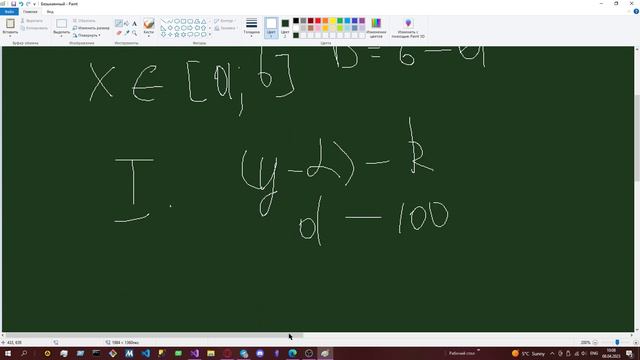Open the Select dropdown arrow

(62, 36)
